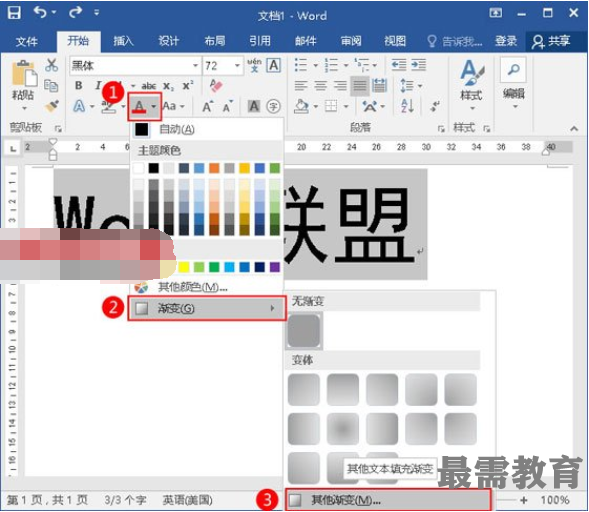Viewport: 589px width, 512px height.
Task: Open the Change Case Aa menu
Action: click(173, 106)
